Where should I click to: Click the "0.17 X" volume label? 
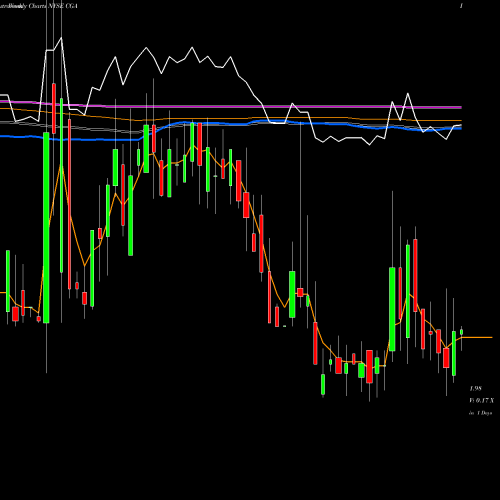tap(484, 400)
